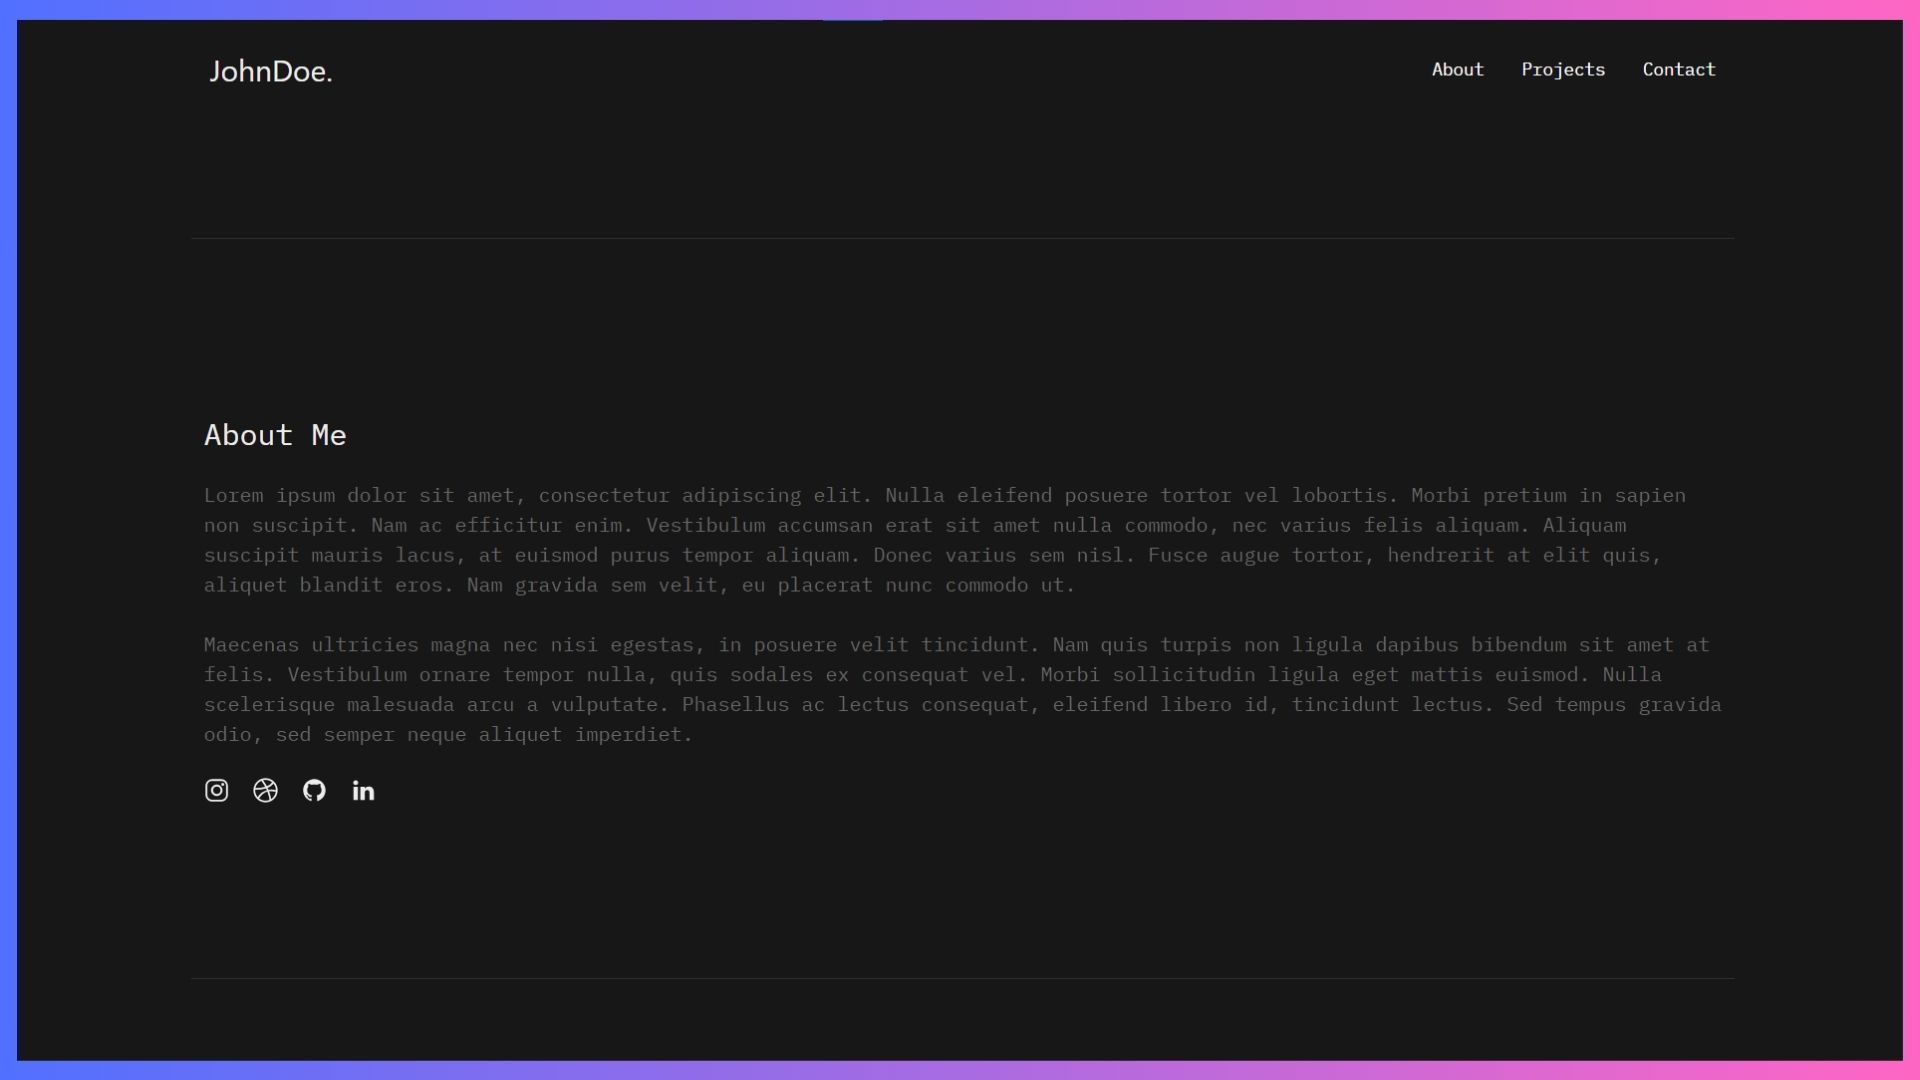Image resolution: width=1920 pixels, height=1080 pixels.
Task: Click the divider line below the header
Action: click(960, 239)
